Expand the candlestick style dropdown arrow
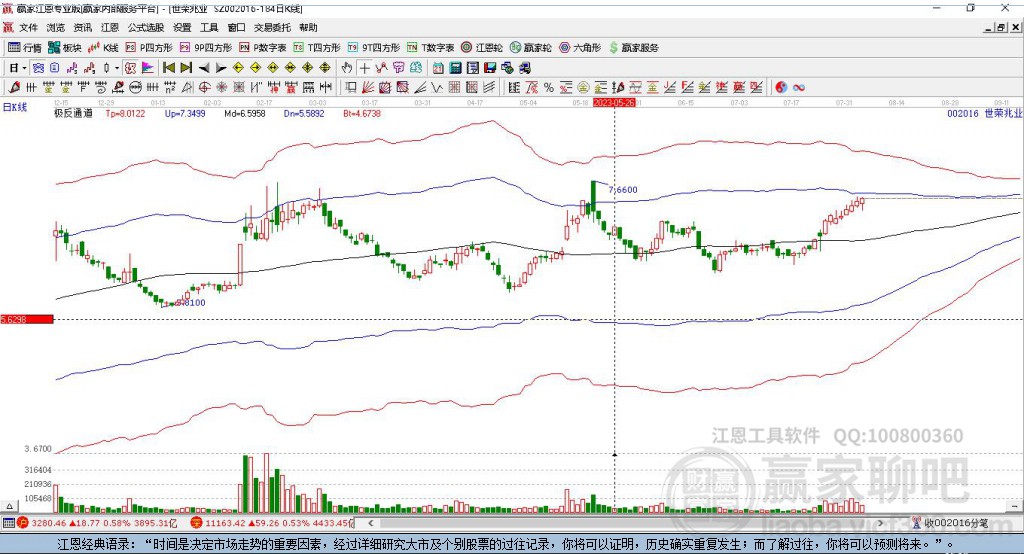Viewport: 1024px width, 554px height. pos(117,68)
